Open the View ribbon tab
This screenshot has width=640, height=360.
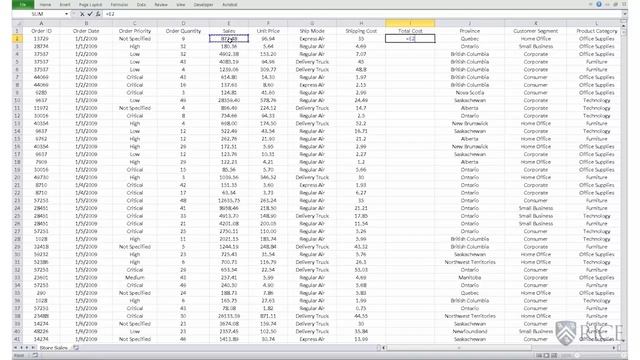[181, 4]
